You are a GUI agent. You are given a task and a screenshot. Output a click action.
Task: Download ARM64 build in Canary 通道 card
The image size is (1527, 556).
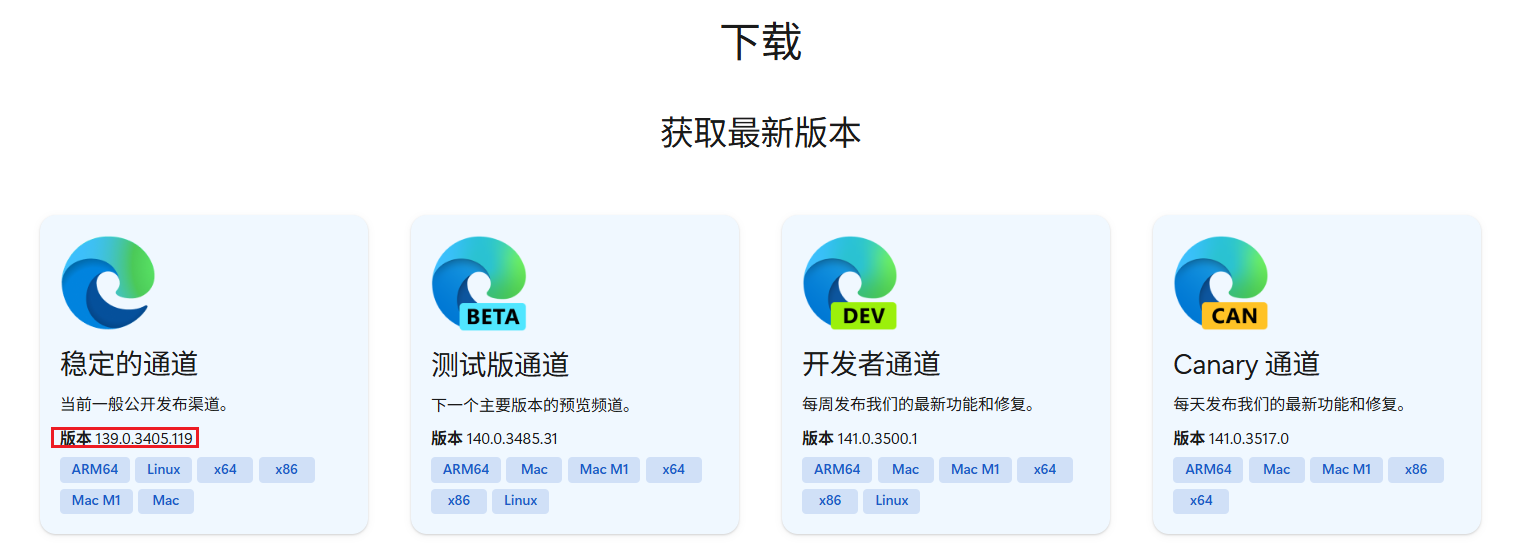tap(1208, 470)
